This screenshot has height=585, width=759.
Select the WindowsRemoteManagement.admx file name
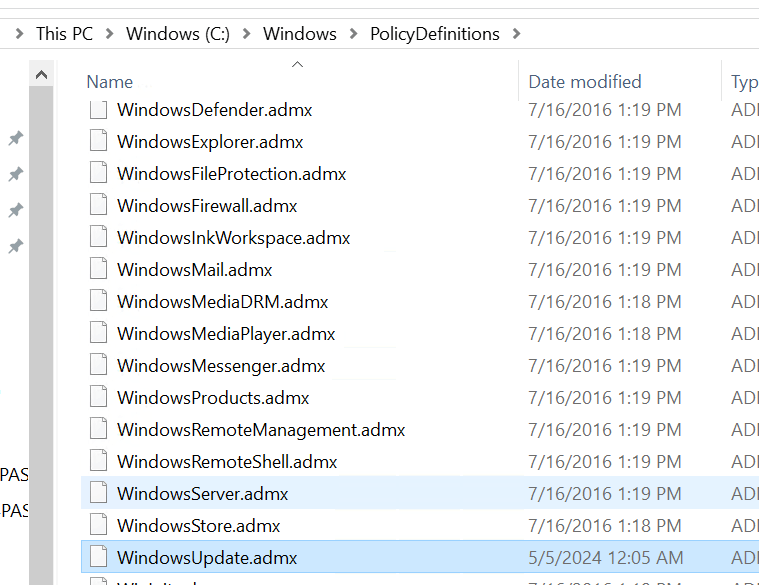pyautogui.click(x=261, y=429)
